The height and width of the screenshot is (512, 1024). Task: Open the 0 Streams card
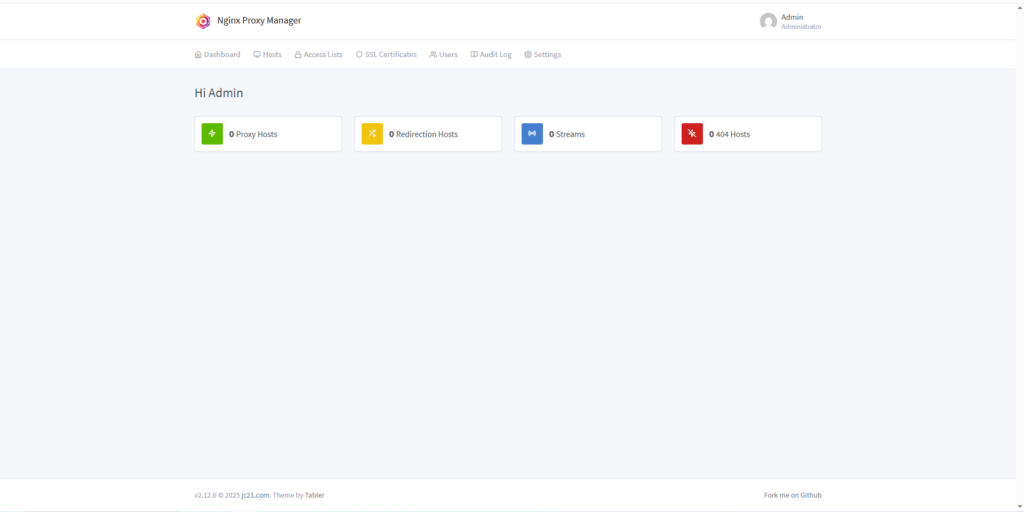588,134
